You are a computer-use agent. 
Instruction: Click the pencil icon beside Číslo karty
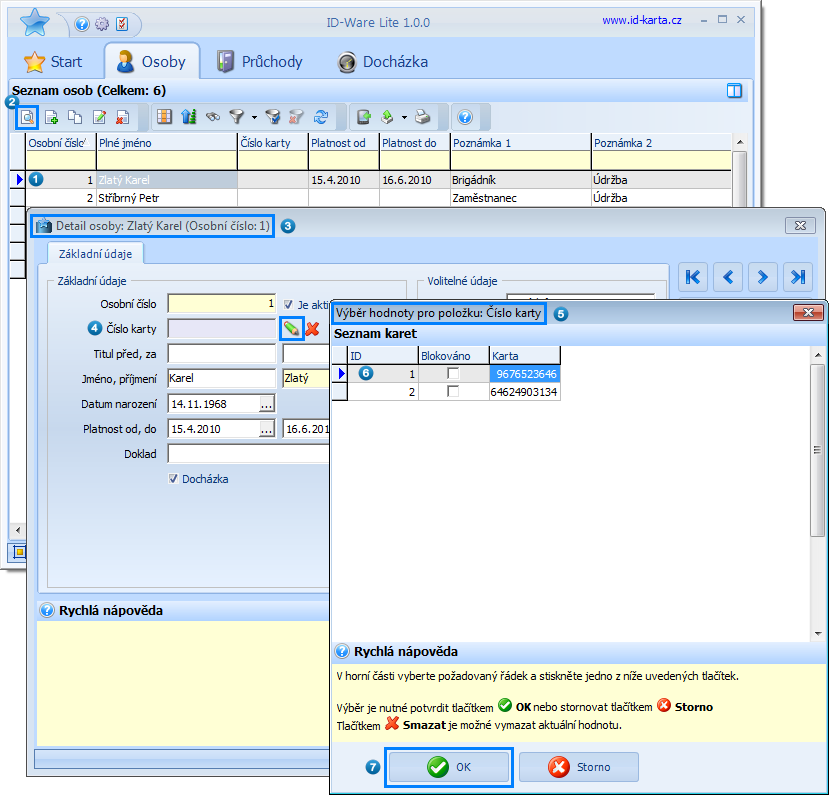(x=291, y=329)
